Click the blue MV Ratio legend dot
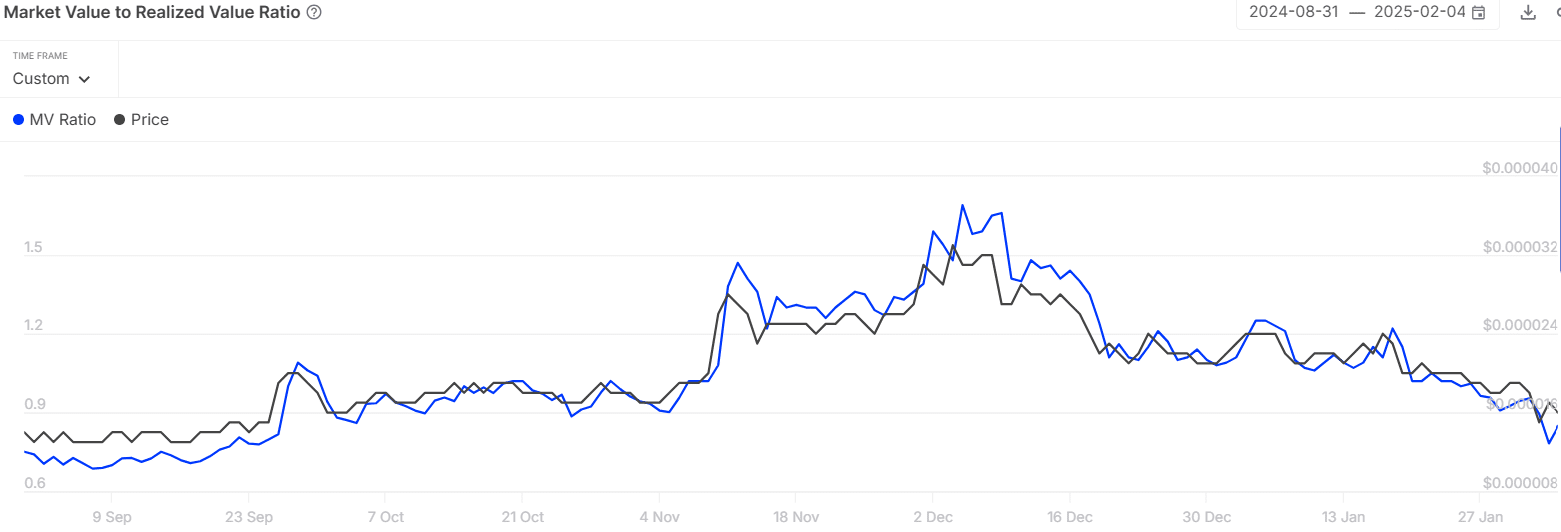Viewport: 1561px width, 532px height. point(19,120)
